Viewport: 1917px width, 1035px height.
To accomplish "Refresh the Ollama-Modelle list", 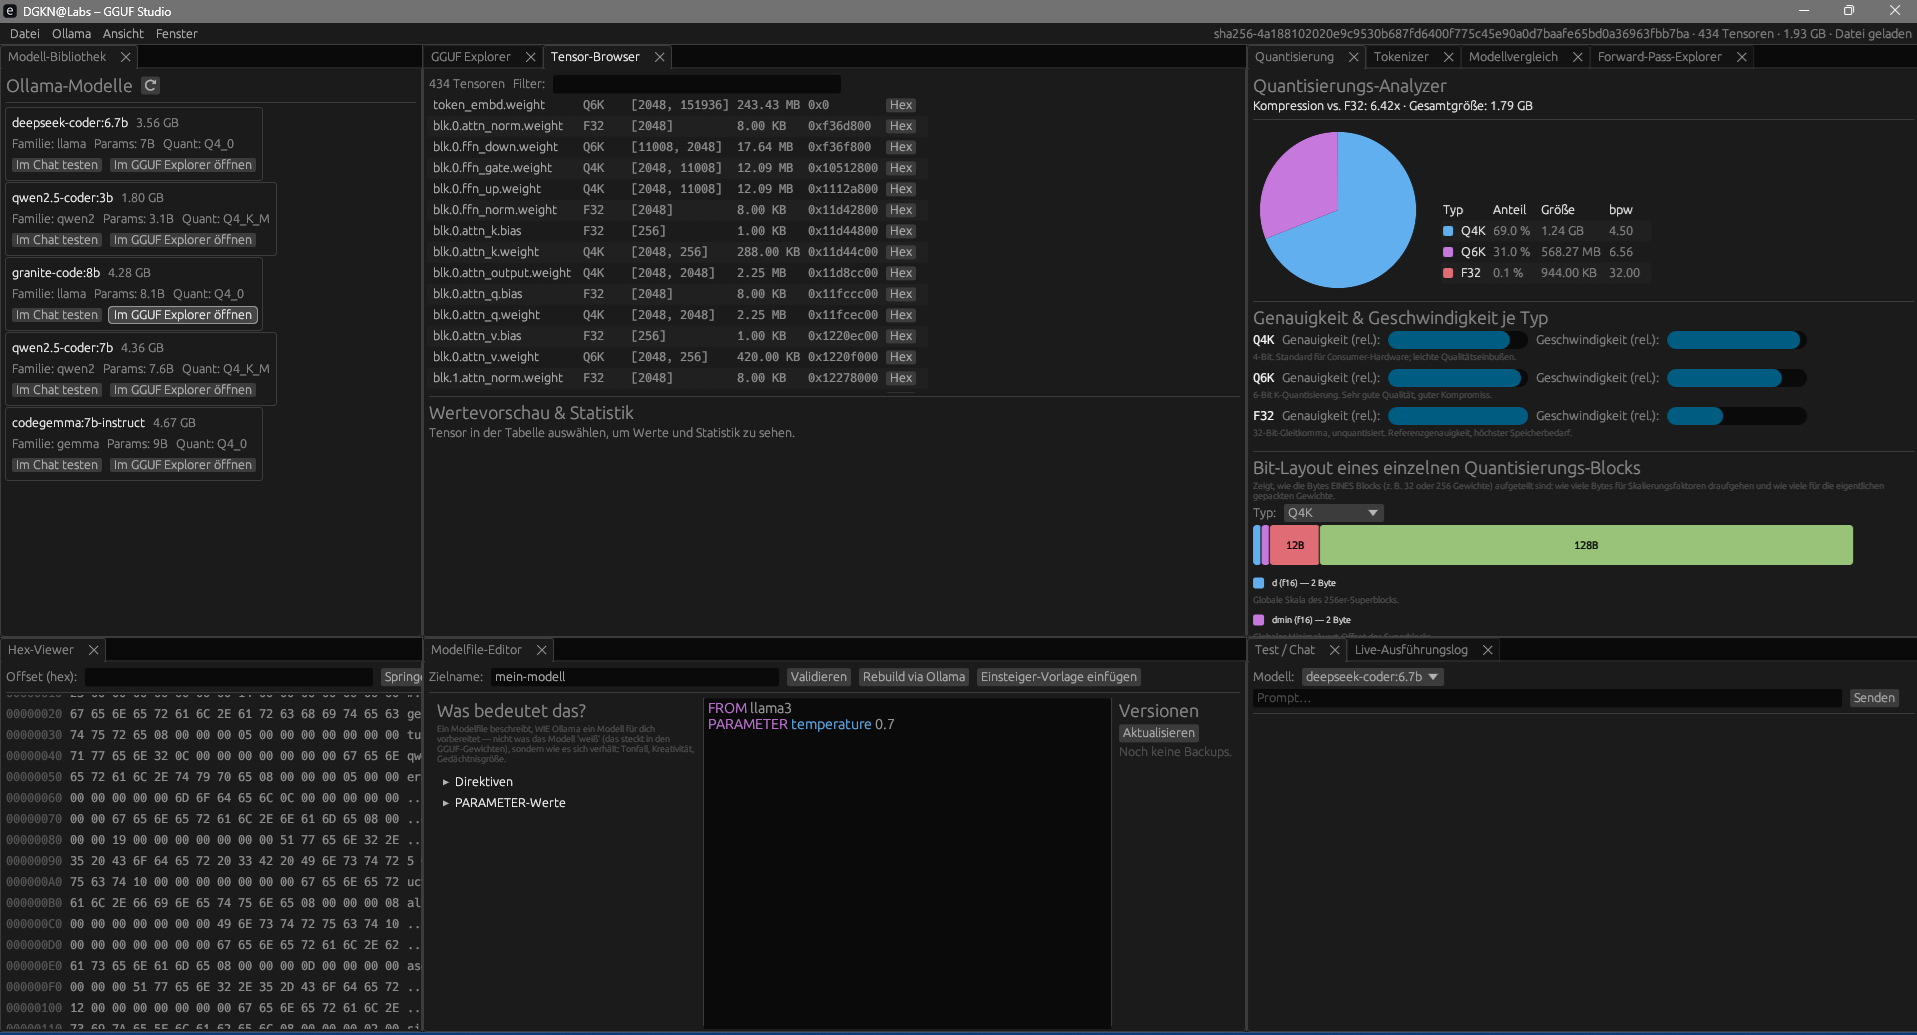I will click(150, 86).
